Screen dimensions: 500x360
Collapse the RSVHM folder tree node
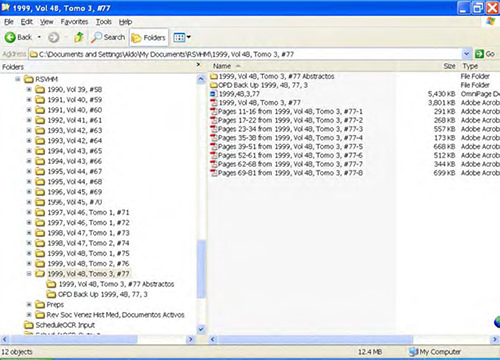[x=18, y=79]
